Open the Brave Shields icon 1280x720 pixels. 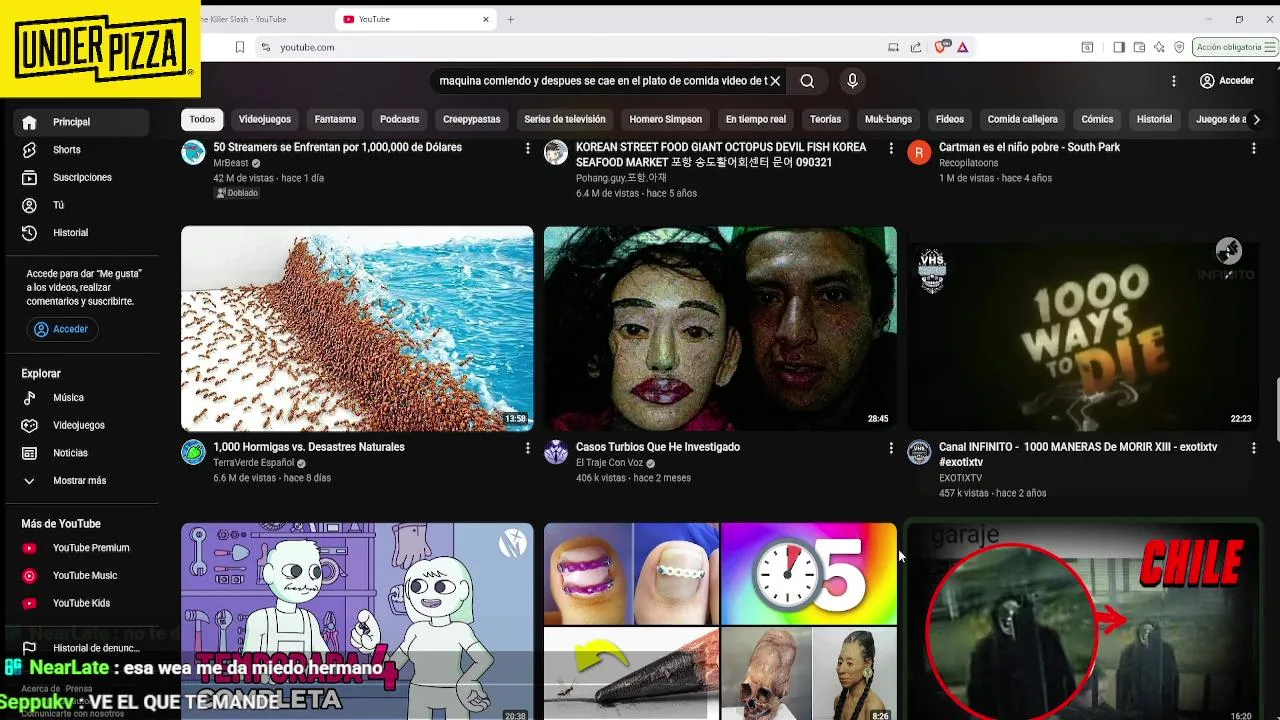point(941,47)
